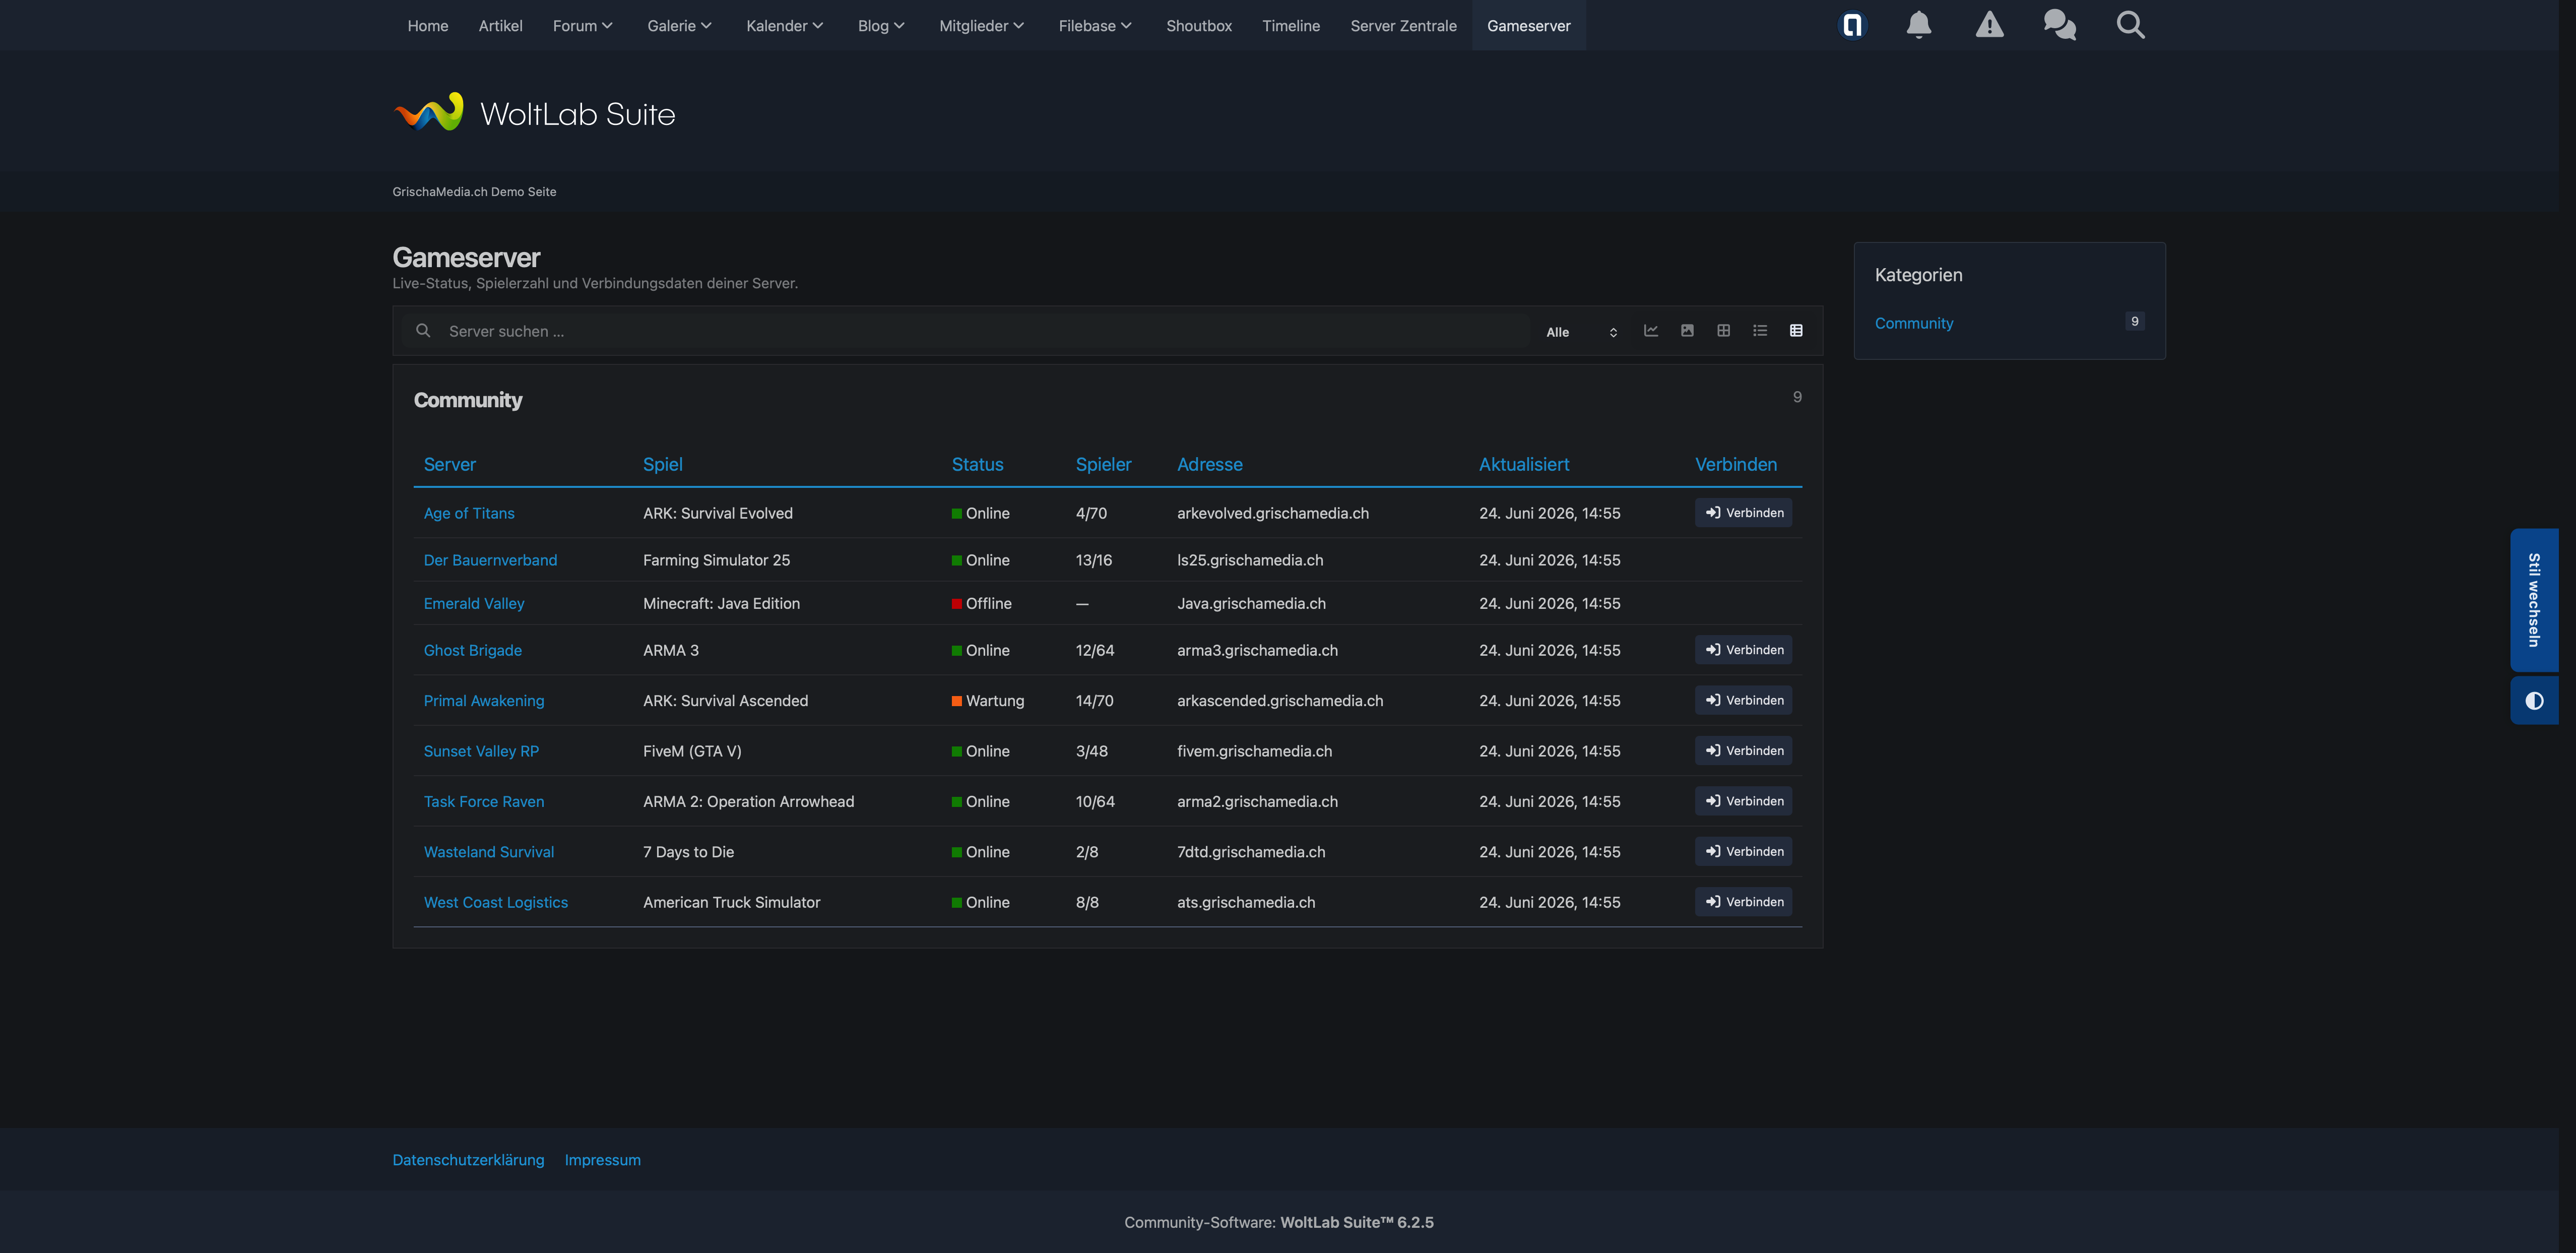2576x1253 pixels.
Task: Click the address Java.grischamedia.ch
Action: (1251, 603)
